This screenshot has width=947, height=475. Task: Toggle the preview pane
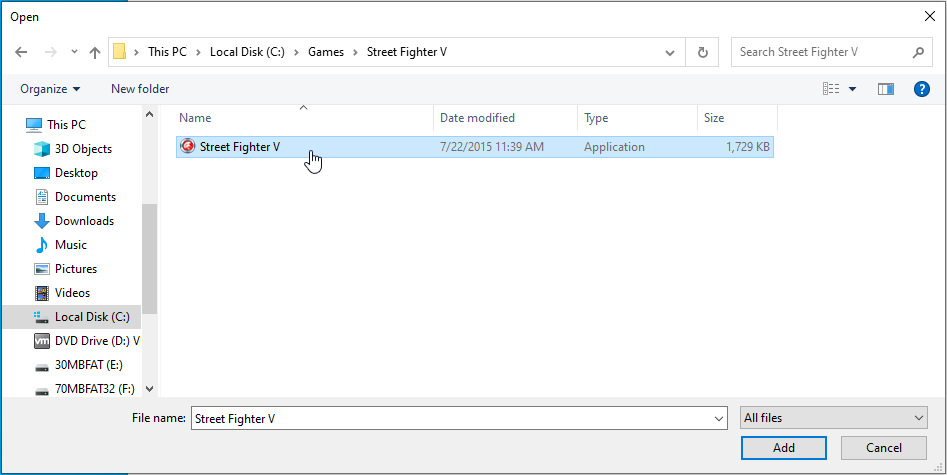(886, 89)
